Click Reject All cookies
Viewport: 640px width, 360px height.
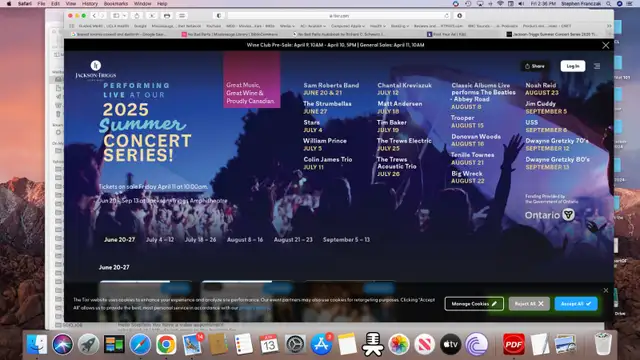tap(529, 304)
